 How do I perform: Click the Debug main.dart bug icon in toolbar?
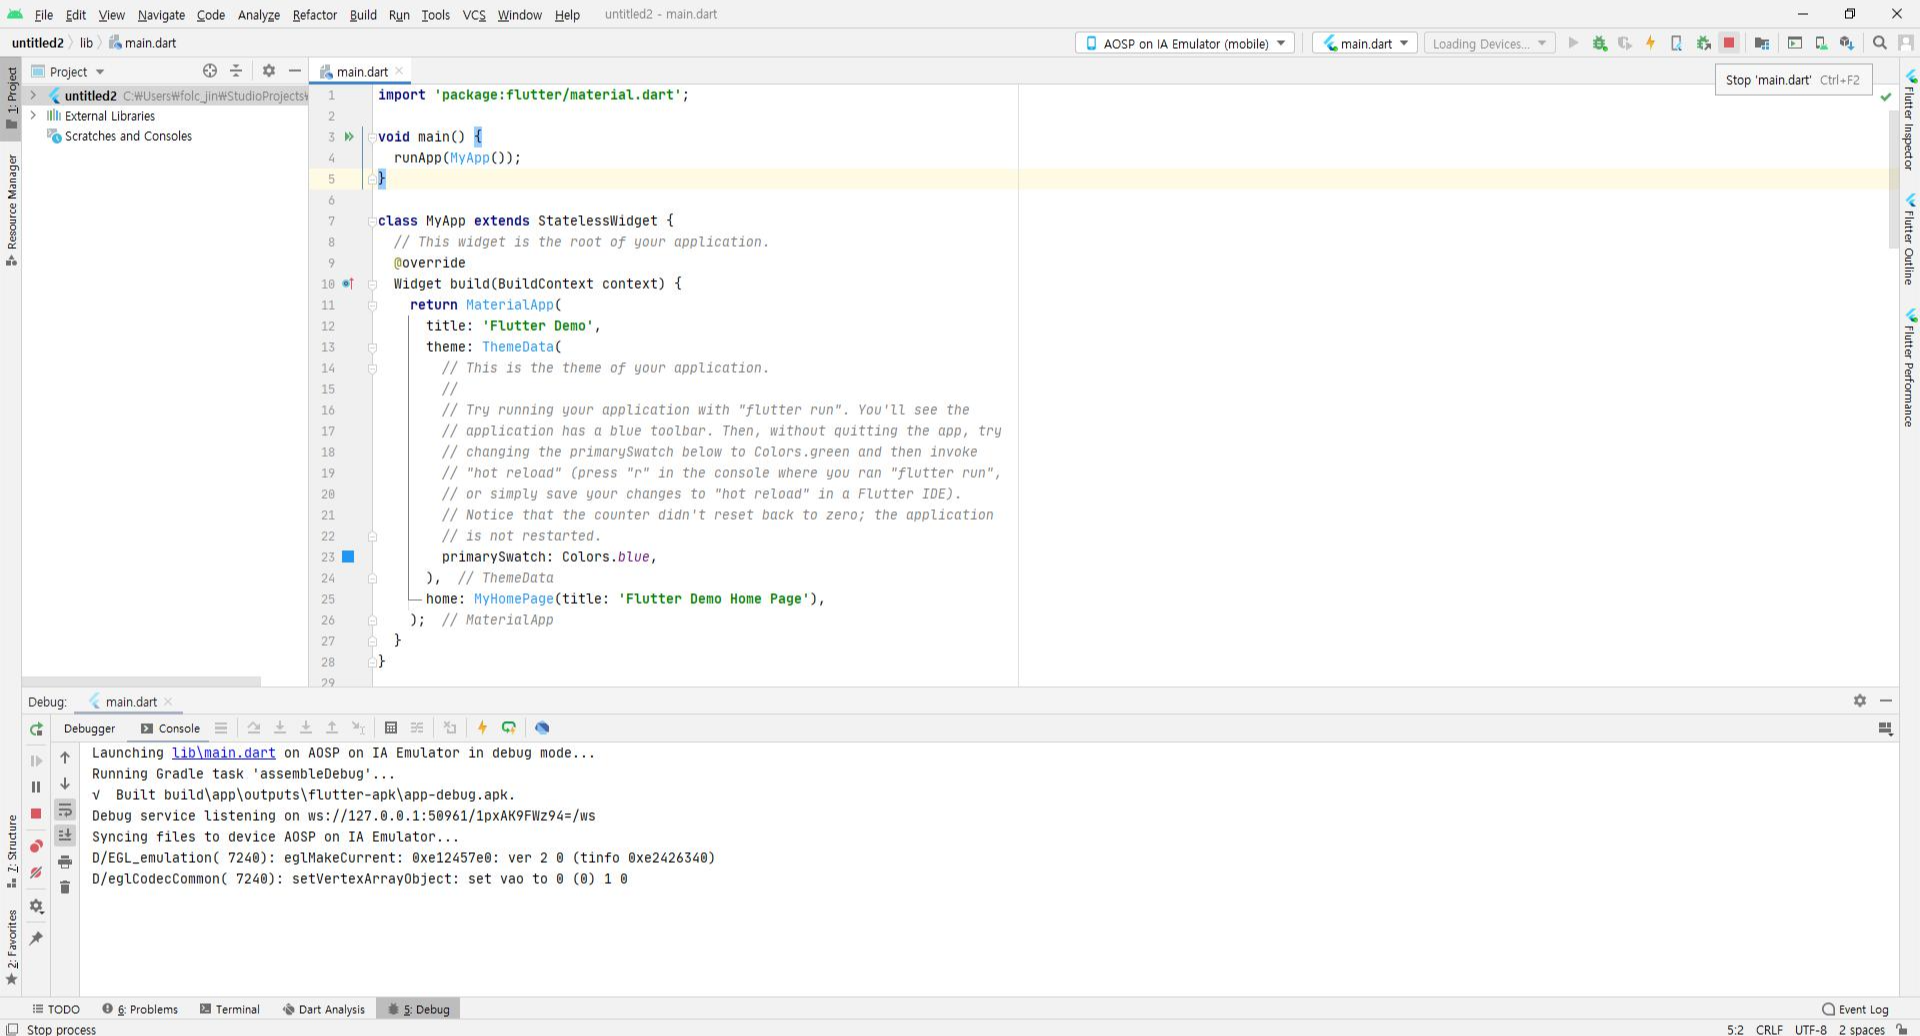(x=1599, y=43)
